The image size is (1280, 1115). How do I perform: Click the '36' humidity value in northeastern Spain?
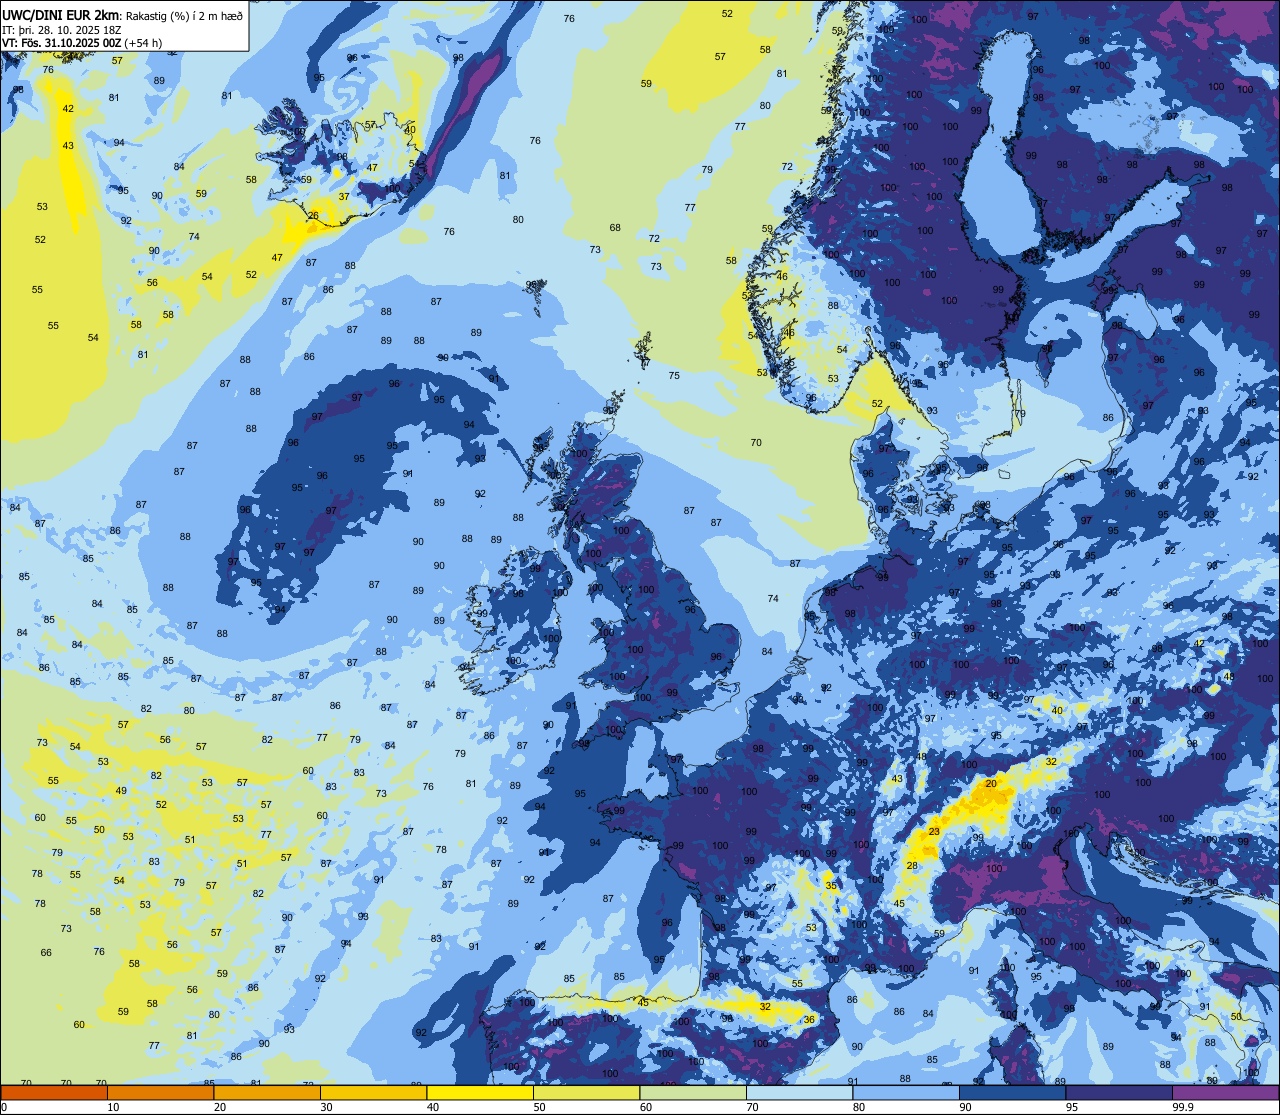pyautogui.click(x=809, y=1019)
